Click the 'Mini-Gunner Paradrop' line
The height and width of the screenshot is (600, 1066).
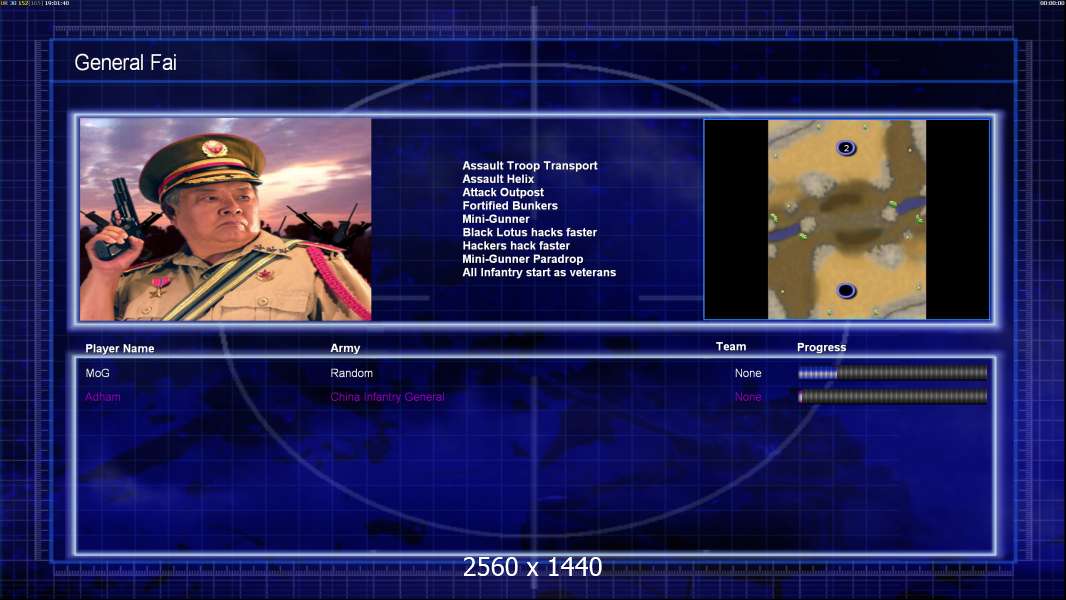(x=522, y=259)
